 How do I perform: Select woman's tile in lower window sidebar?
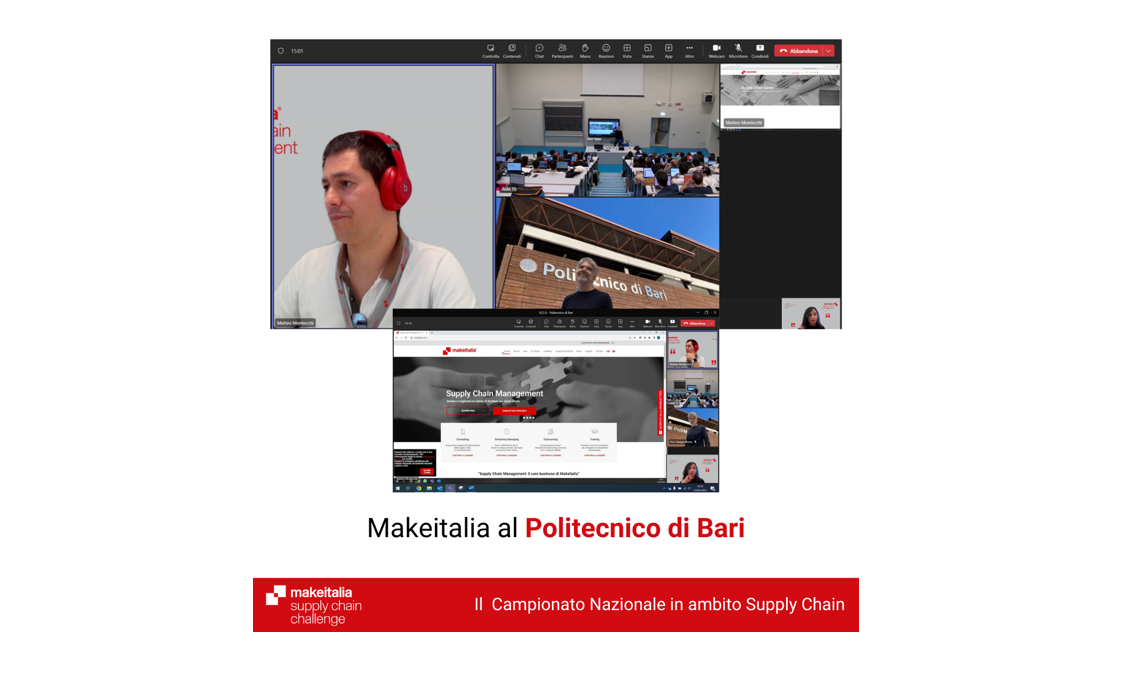click(x=693, y=469)
